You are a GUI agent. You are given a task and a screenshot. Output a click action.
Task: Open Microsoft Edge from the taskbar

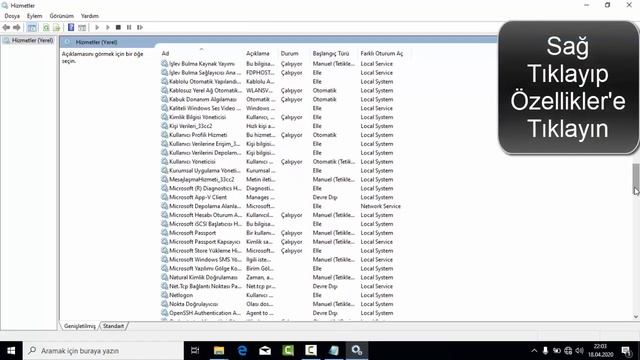pos(242,351)
